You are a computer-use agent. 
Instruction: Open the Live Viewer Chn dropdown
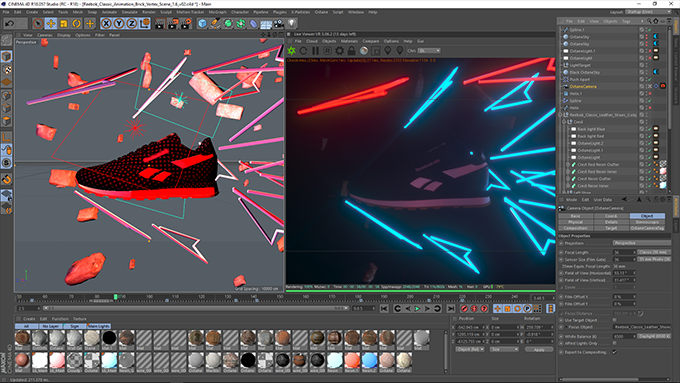[429, 51]
